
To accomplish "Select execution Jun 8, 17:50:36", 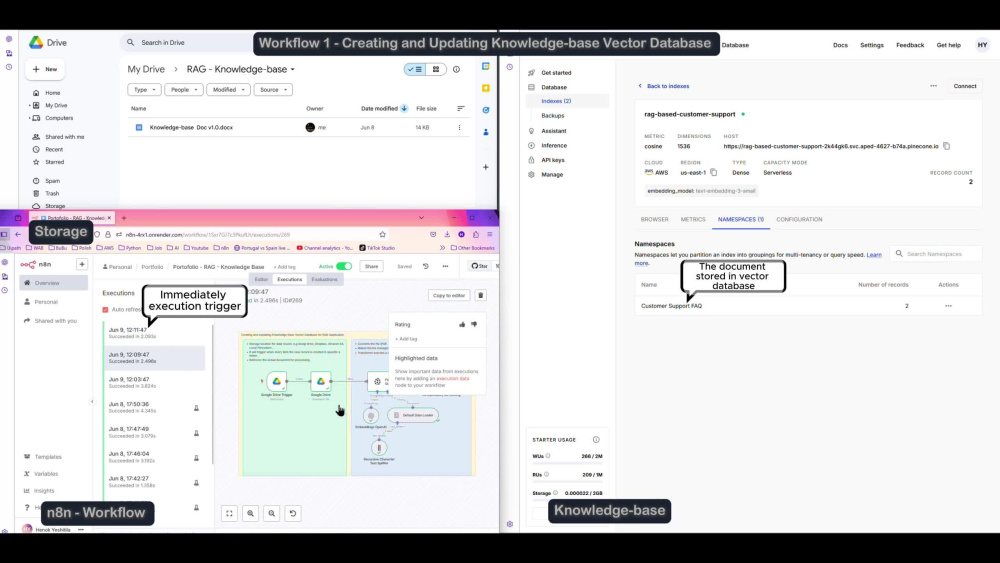I will tap(154, 407).
